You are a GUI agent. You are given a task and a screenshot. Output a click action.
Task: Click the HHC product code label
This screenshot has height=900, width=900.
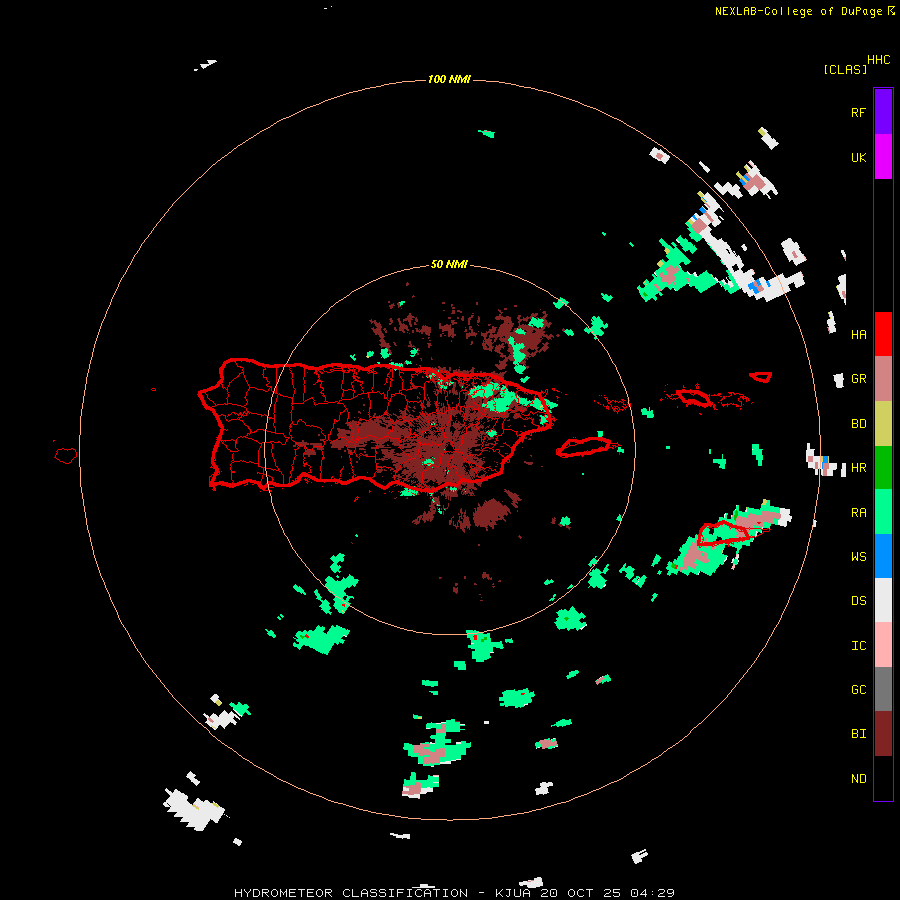878,60
